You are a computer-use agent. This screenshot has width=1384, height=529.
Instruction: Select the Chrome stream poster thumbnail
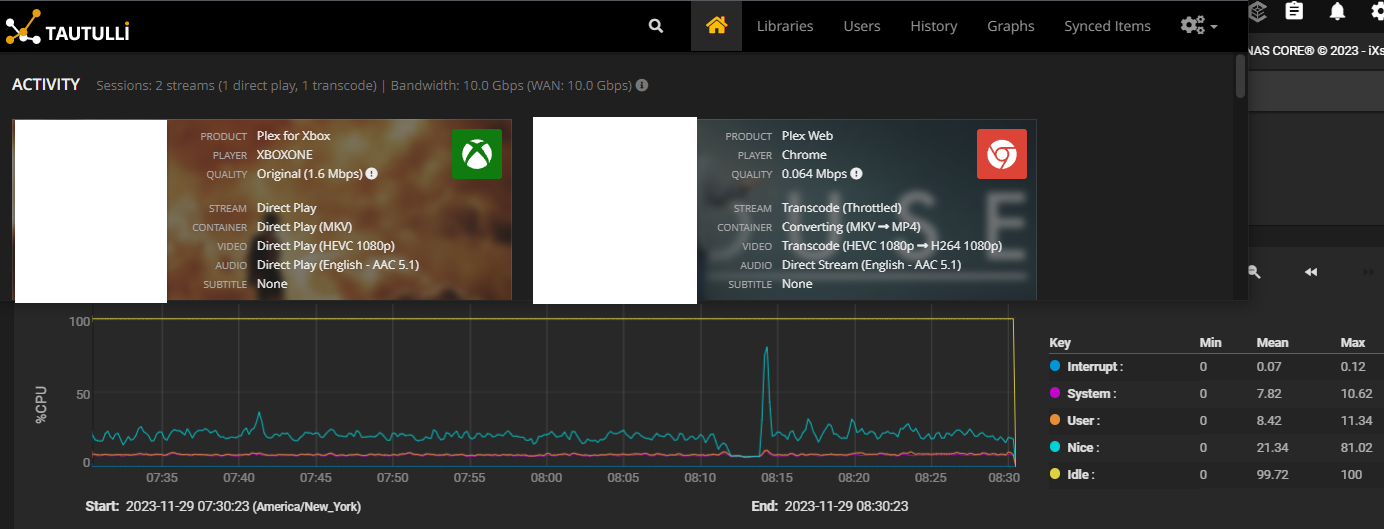(x=615, y=211)
